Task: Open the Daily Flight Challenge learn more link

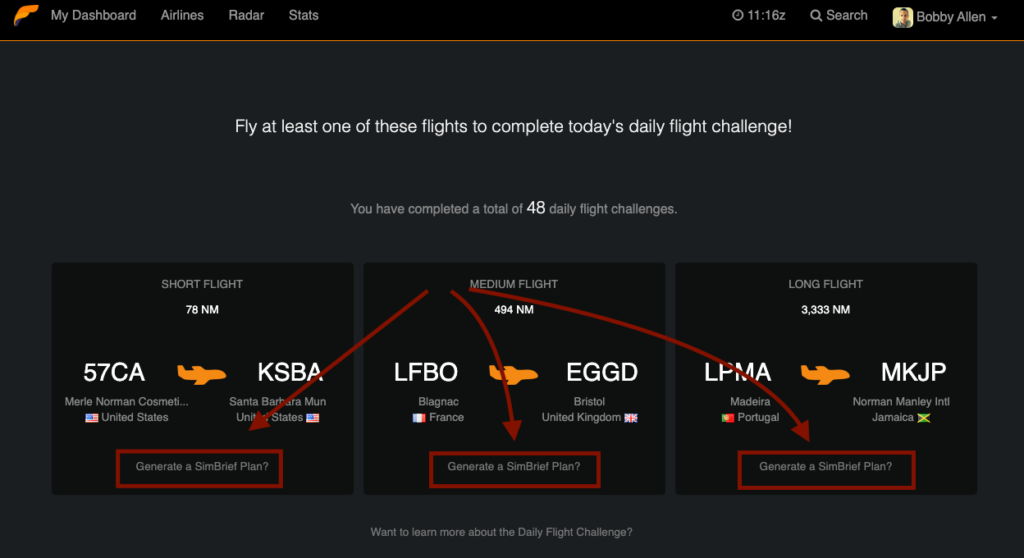Action: click(x=502, y=532)
